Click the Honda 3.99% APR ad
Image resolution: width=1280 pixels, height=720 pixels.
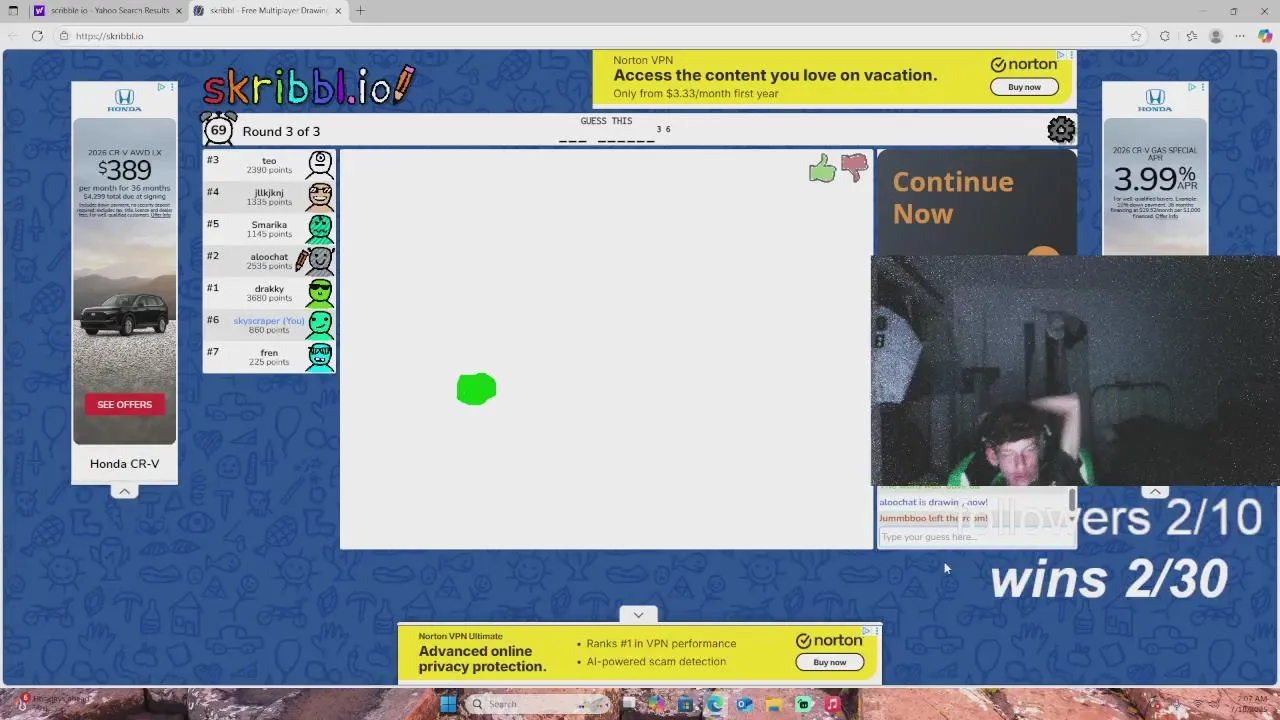(x=1155, y=169)
